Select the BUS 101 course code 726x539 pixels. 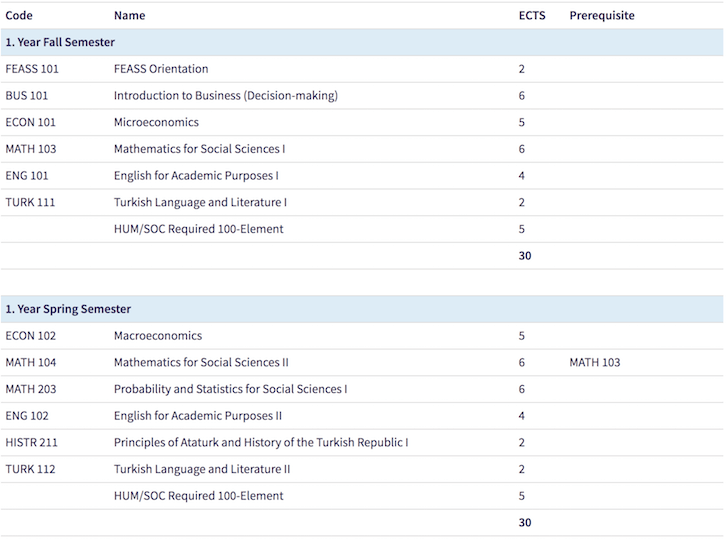[x=27, y=96]
